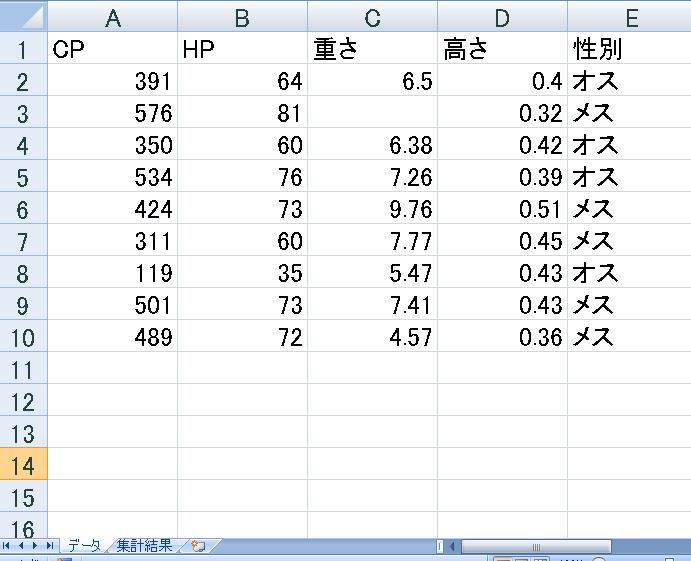Image resolution: width=691 pixels, height=561 pixels.
Task: Select column A header
Action: (113, 16)
